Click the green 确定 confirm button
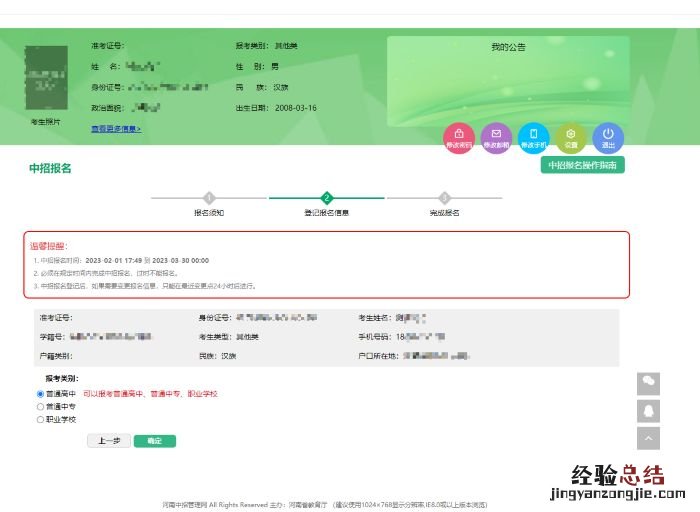Image resolution: width=700 pixels, height=512 pixels. tap(154, 441)
